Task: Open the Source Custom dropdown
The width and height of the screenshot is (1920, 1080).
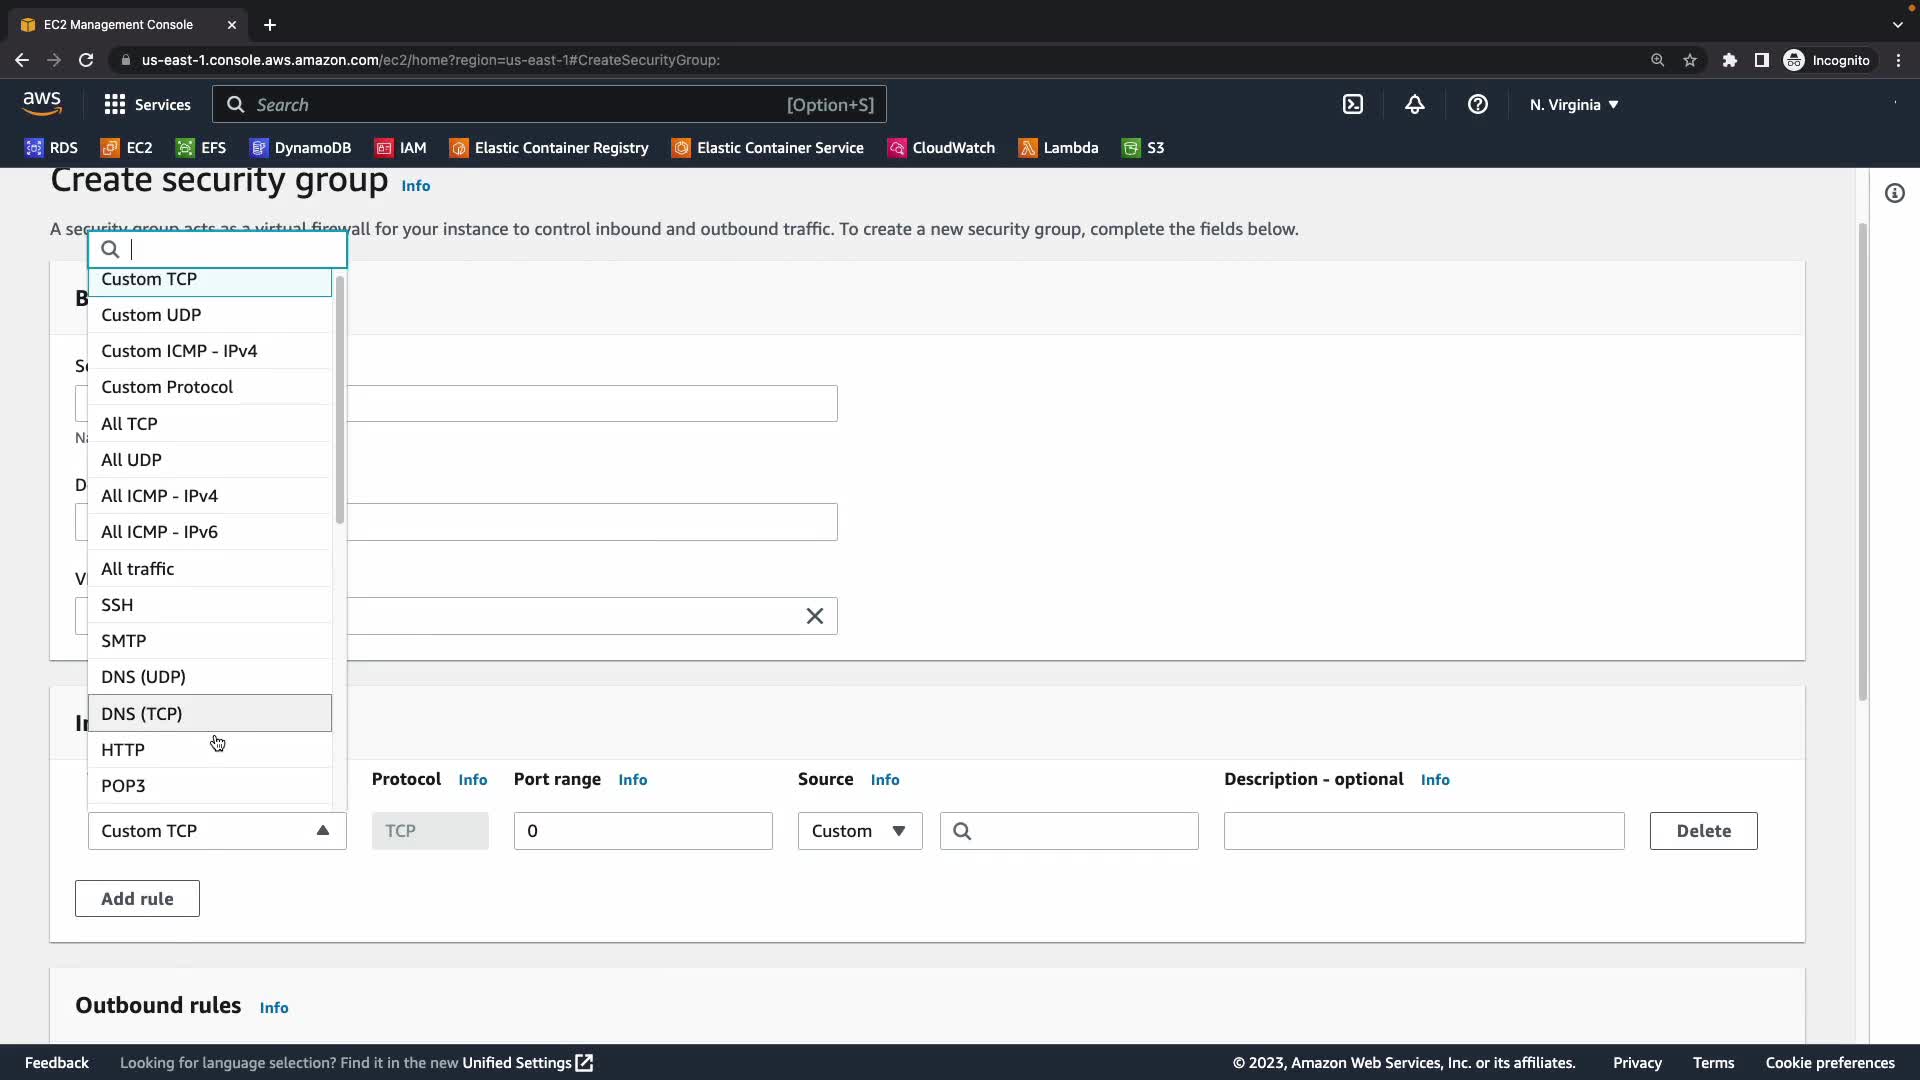Action: [859, 831]
